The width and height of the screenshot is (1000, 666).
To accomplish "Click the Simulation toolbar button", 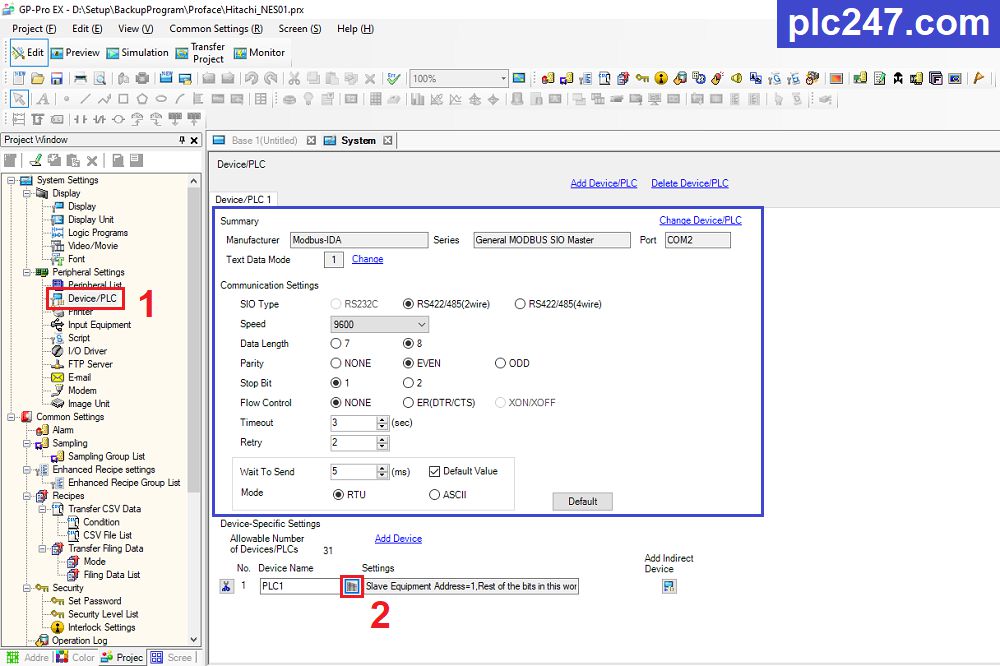I will [x=136, y=53].
